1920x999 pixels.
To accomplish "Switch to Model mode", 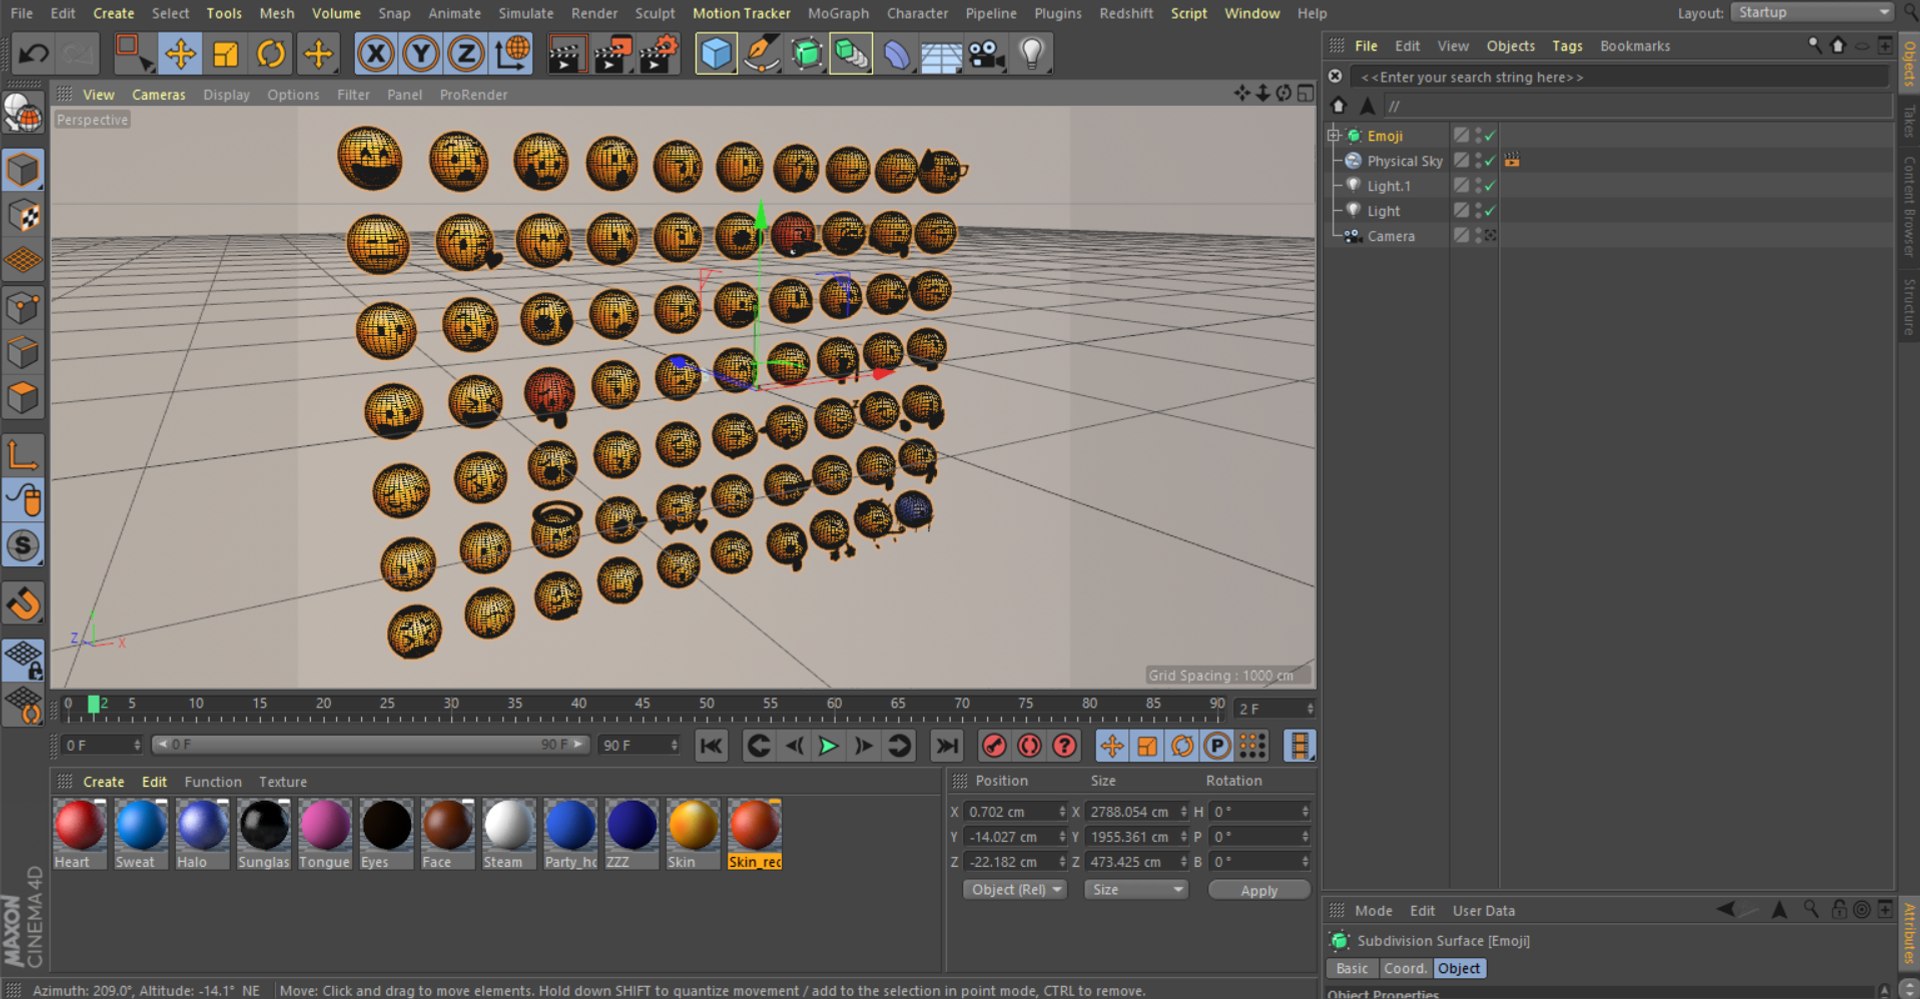I will coord(23,170).
